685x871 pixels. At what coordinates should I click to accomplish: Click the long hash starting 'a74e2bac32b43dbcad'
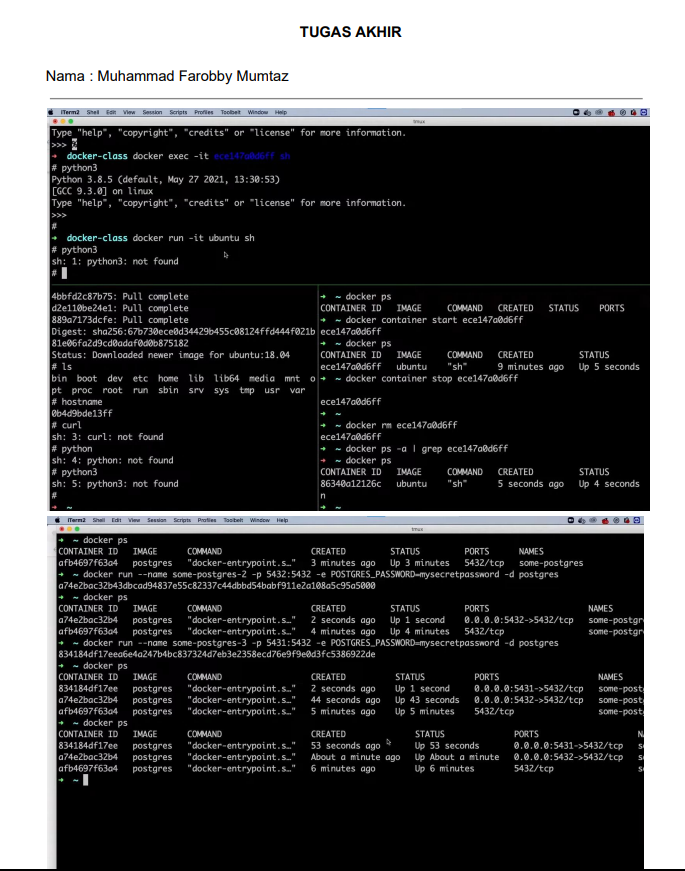click(217, 585)
